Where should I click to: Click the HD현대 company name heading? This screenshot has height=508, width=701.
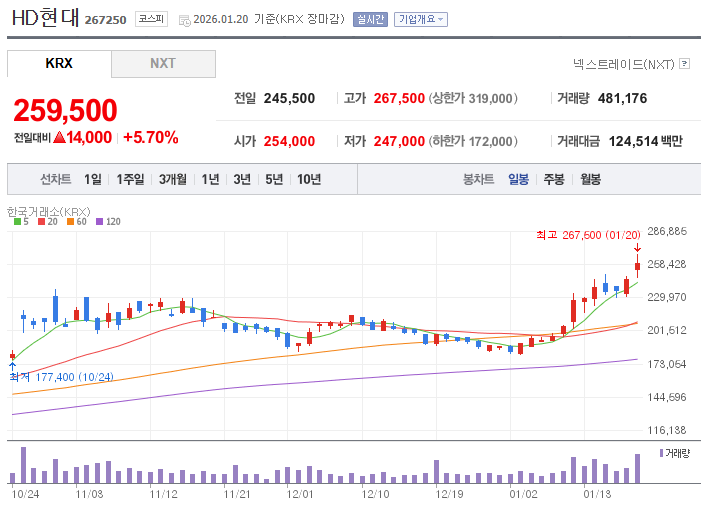pos(45,18)
